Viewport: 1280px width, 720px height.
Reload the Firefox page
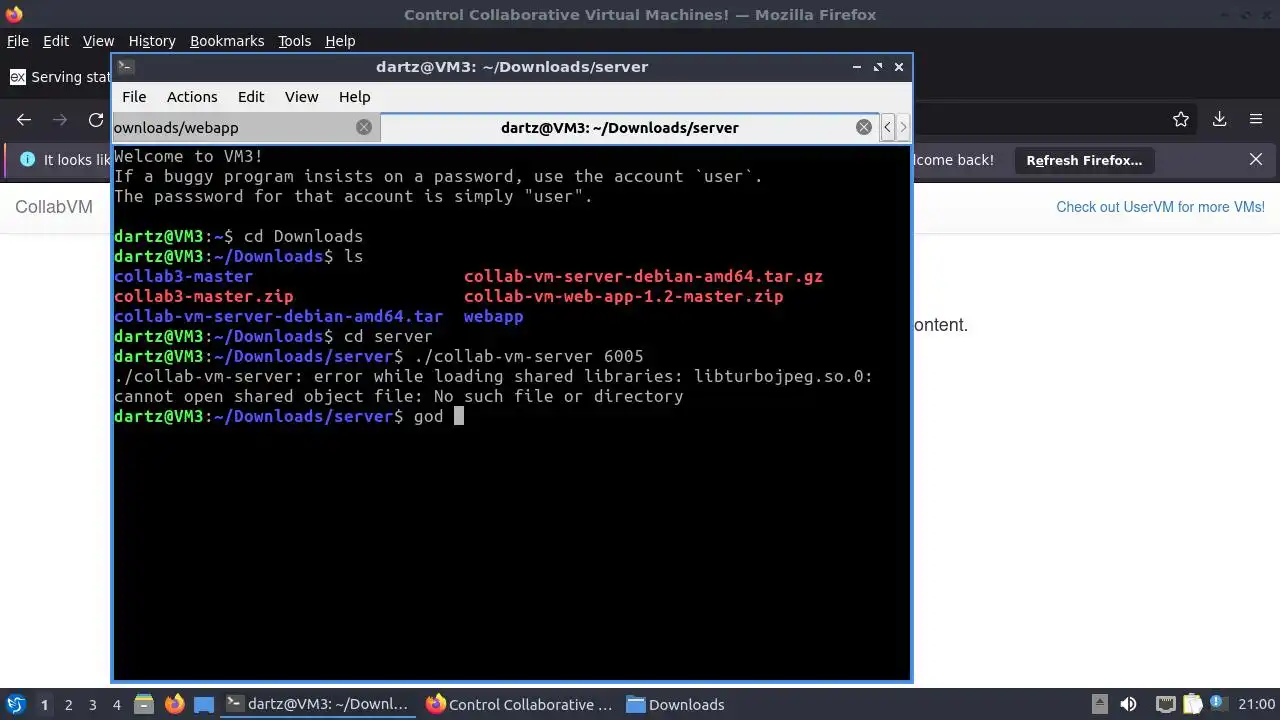[x=96, y=120]
